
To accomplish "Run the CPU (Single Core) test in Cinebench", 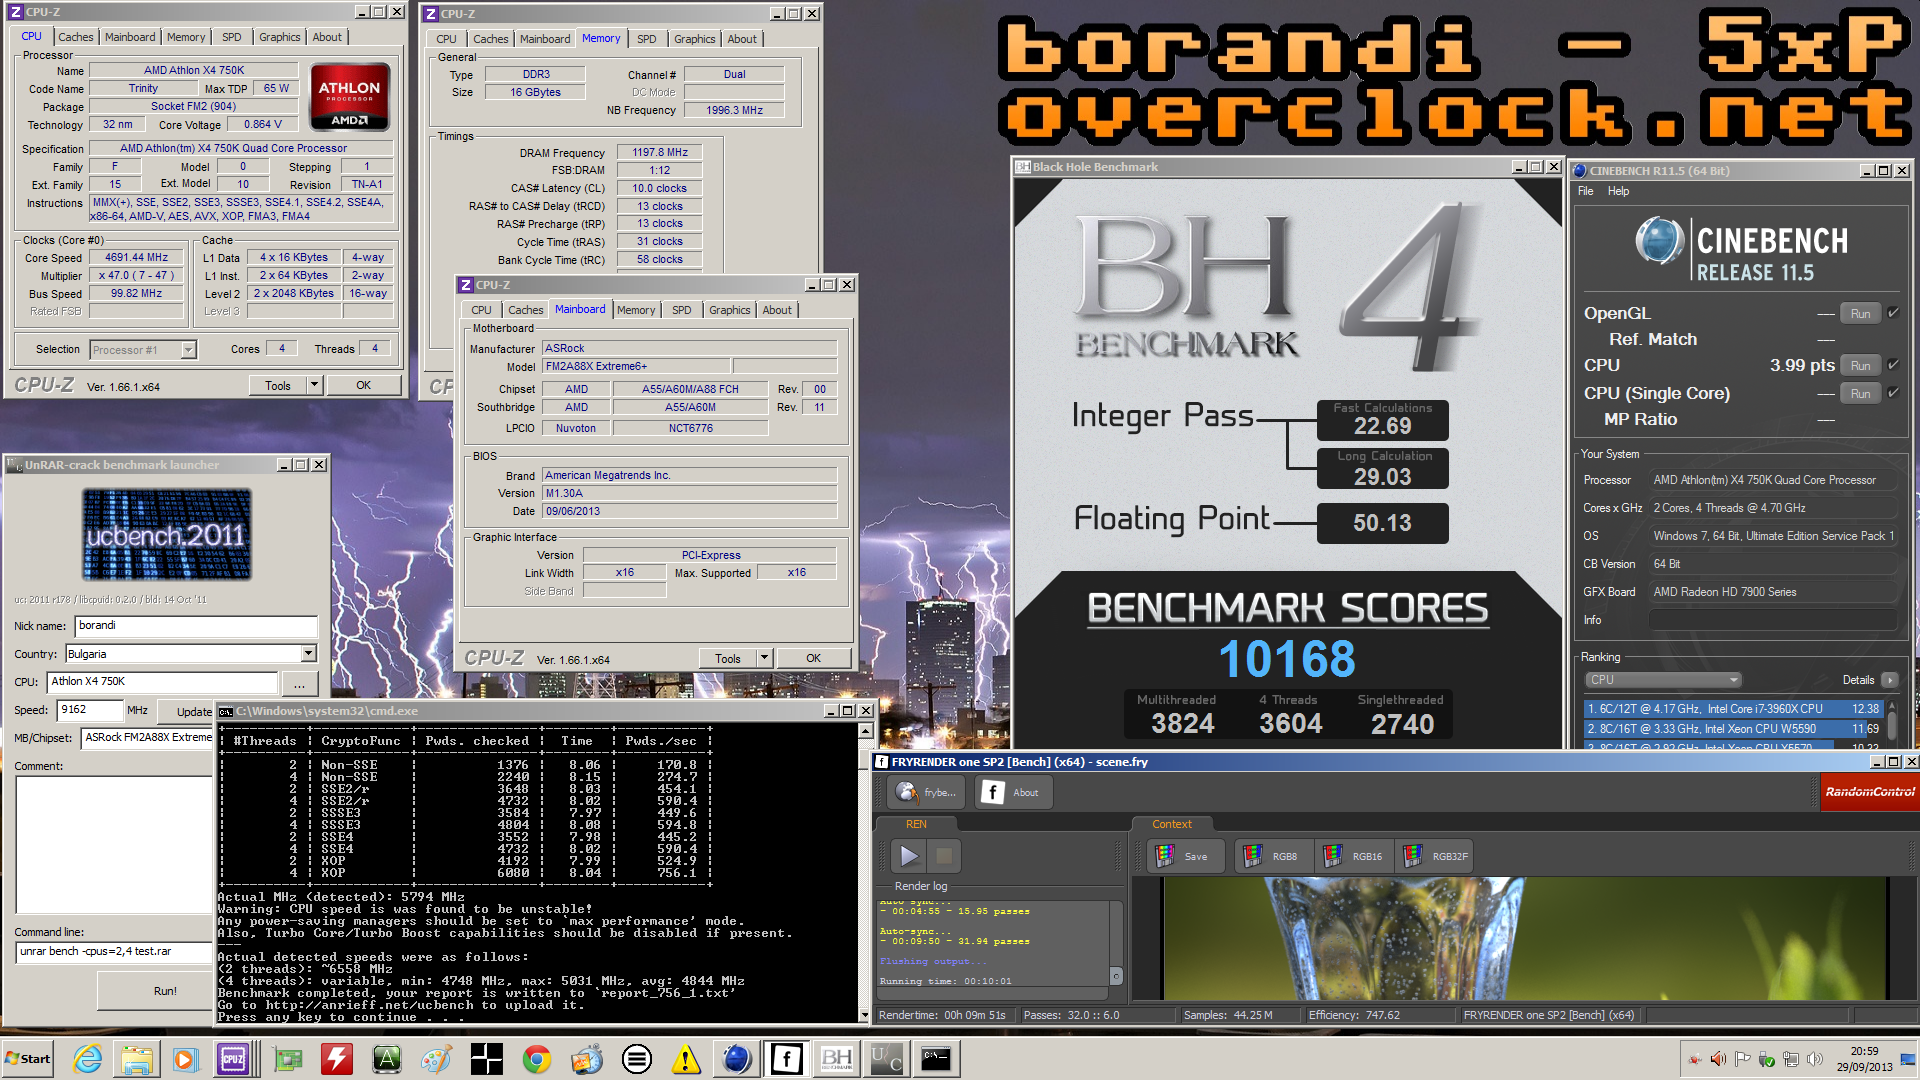I will [1860, 393].
